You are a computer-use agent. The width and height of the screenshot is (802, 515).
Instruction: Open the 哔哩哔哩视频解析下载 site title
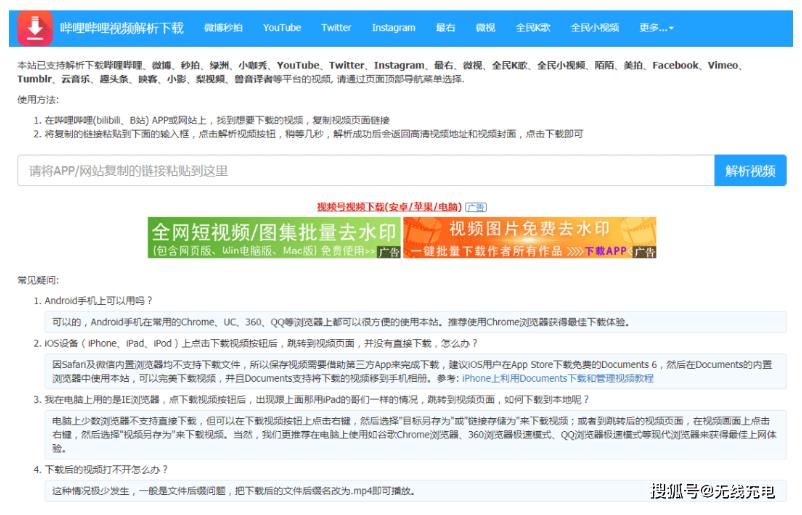pyautogui.click(x=122, y=28)
